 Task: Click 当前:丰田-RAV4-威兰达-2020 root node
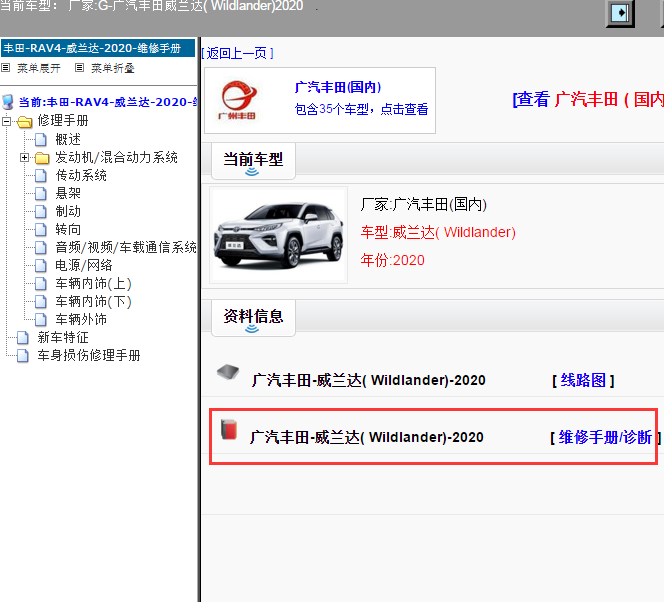tap(108, 102)
